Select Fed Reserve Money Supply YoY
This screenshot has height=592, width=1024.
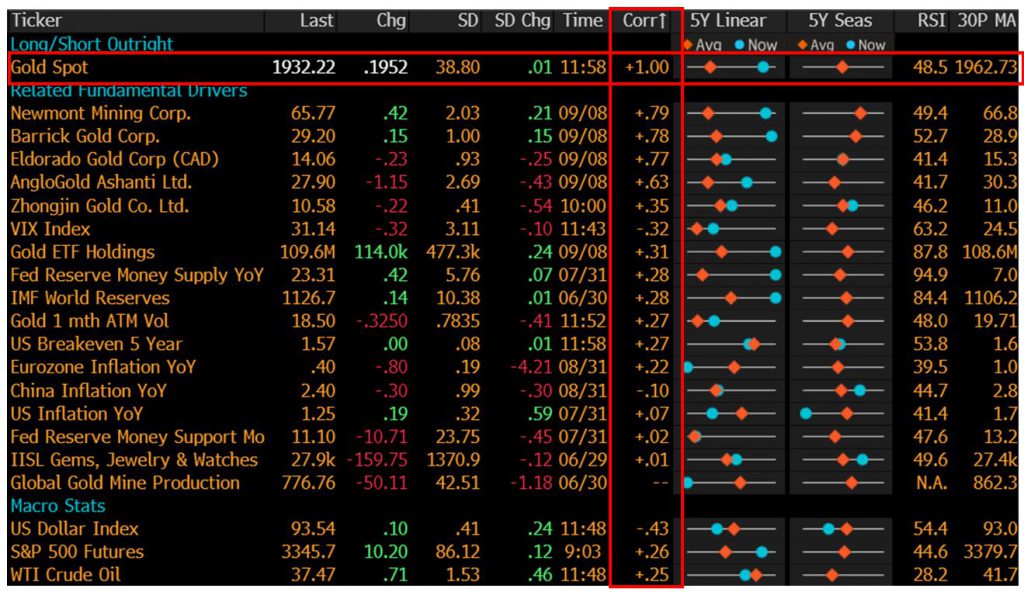[x=136, y=274]
